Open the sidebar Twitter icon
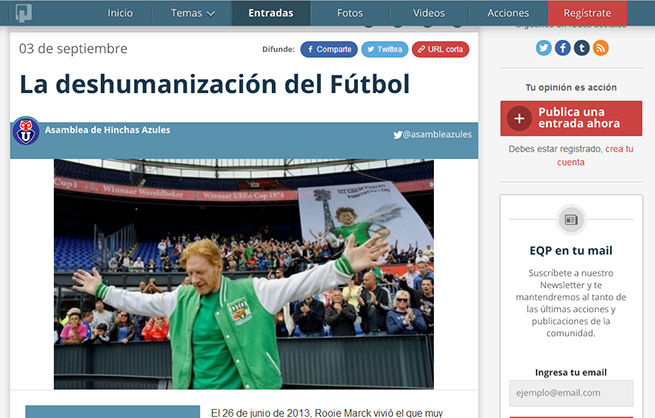Viewport: 655px width, 418px height. point(543,48)
